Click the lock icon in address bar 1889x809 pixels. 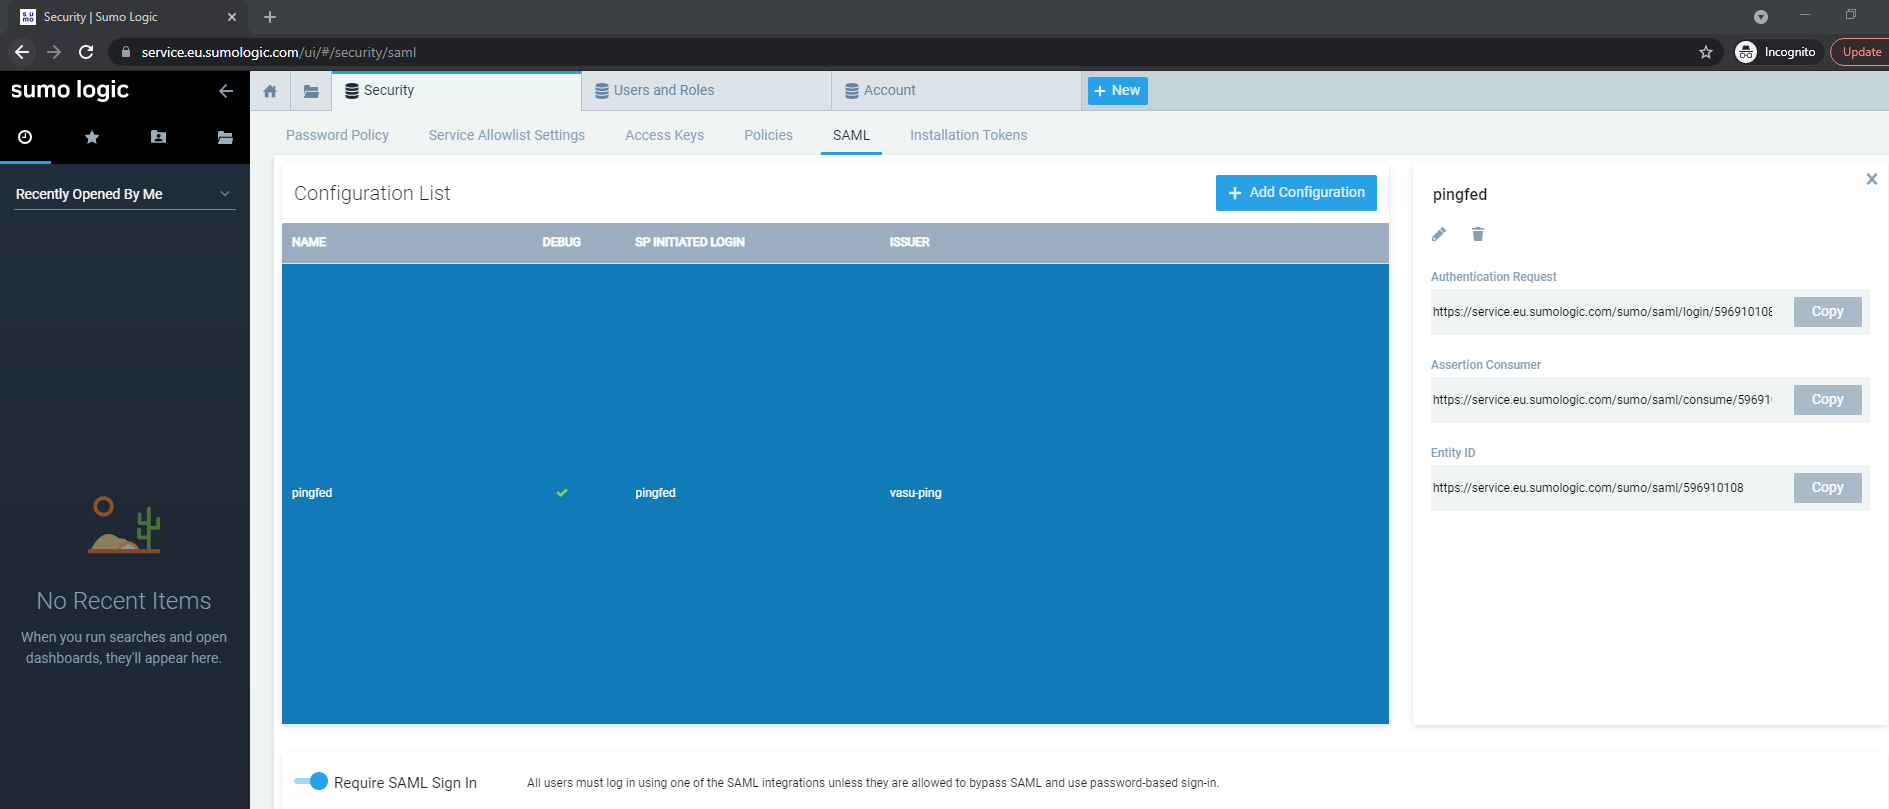click(x=125, y=52)
